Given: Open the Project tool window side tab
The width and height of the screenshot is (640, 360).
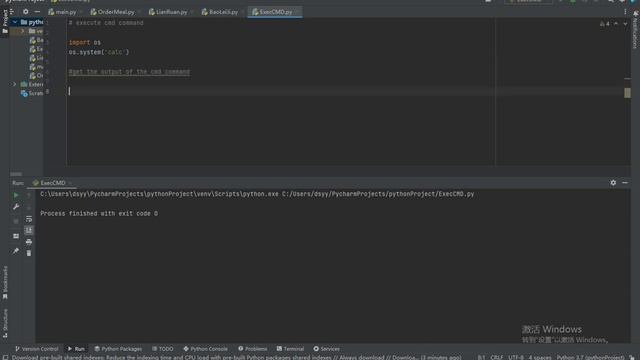Looking at the screenshot, I should [x=5, y=22].
